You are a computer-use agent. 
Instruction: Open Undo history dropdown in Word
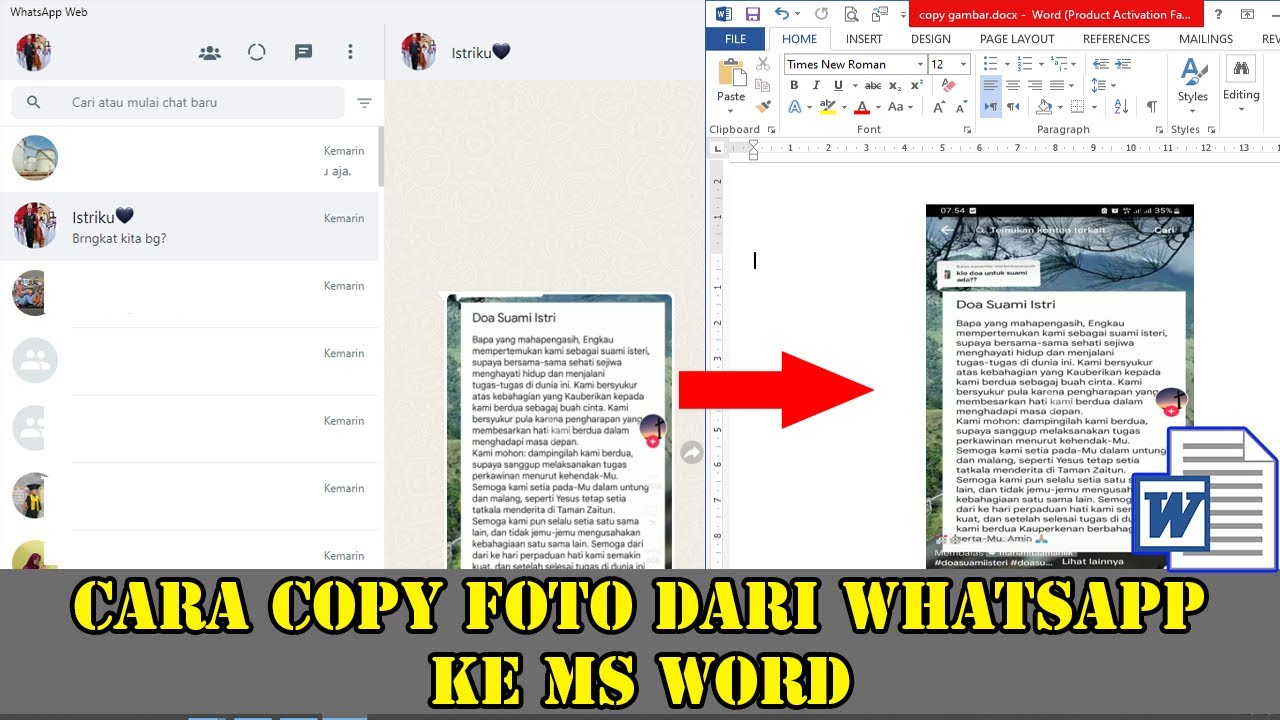(x=797, y=15)
